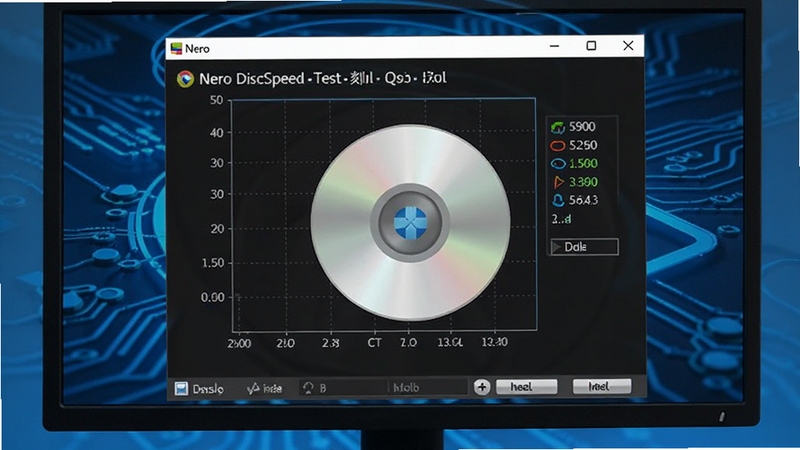Click the 1.50 label on vertical axis
This screenshot has width=800, height=450.
tap(213, 263)
